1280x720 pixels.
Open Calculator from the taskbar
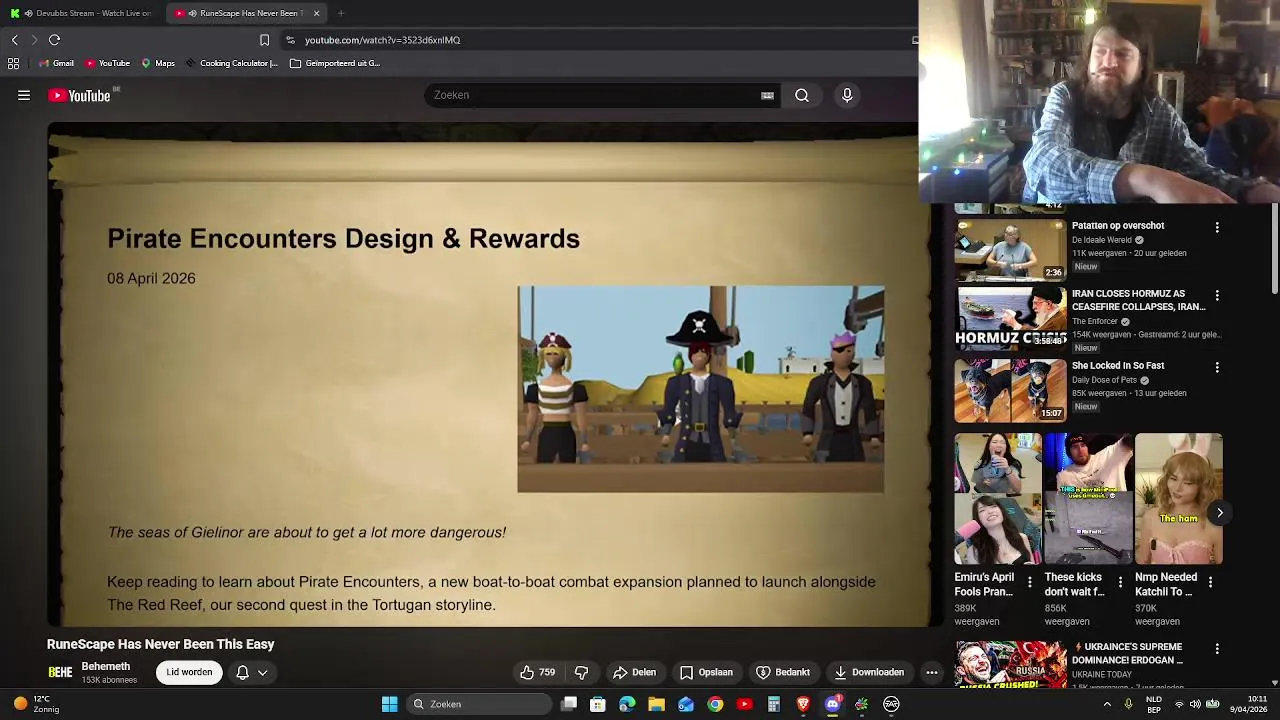pos(773,704)
